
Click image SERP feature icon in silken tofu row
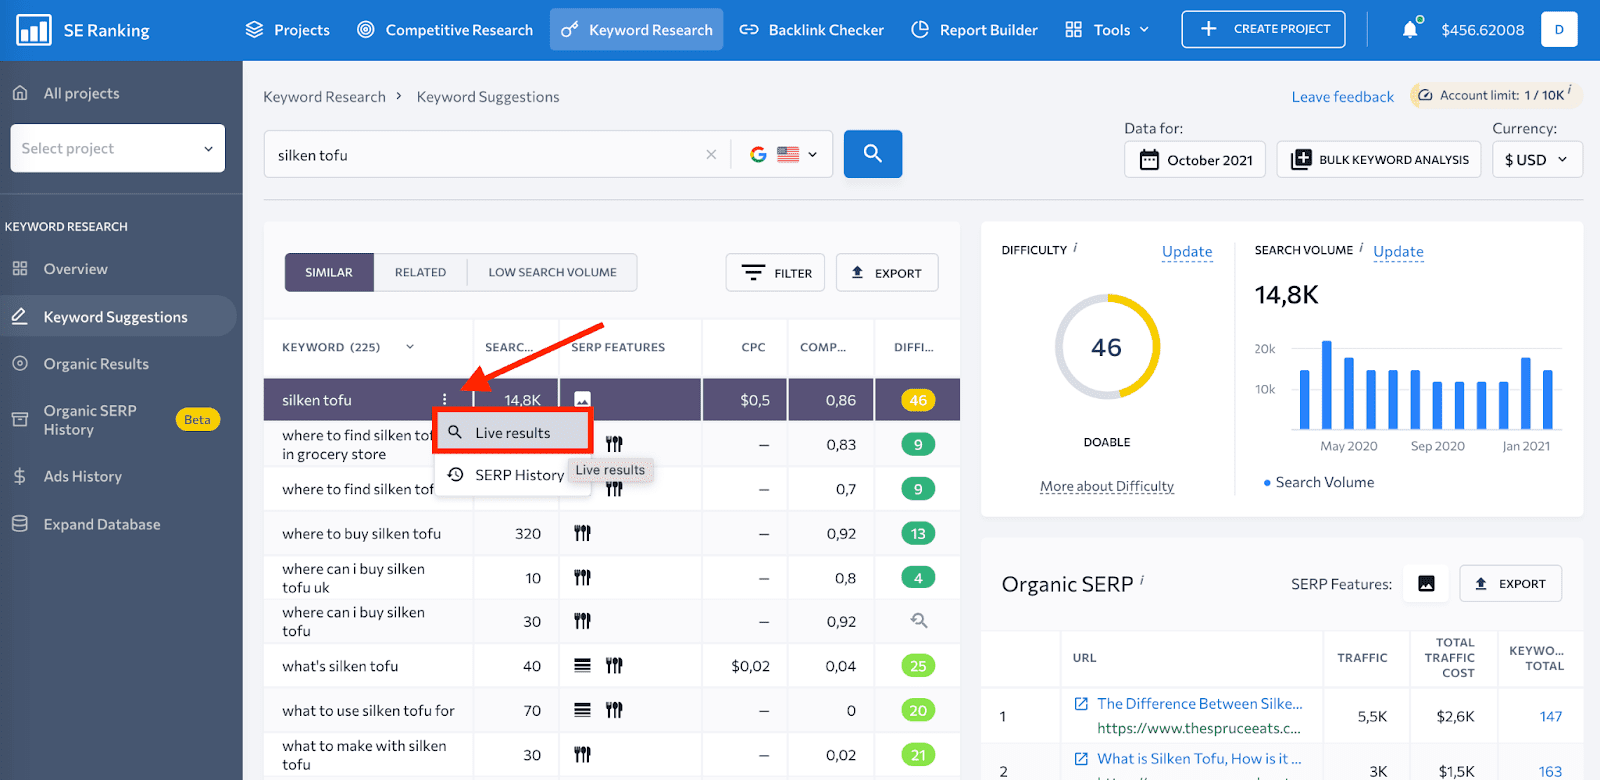(582, 400)
